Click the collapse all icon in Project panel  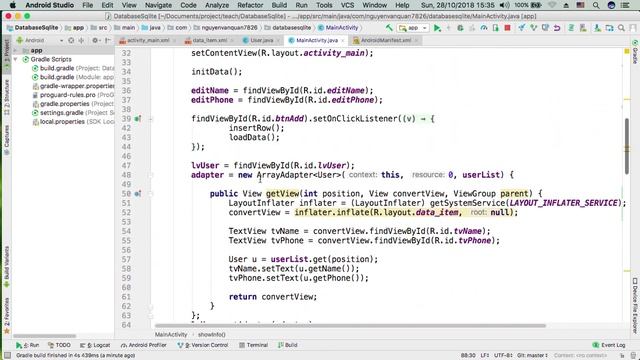pos(81,40)
